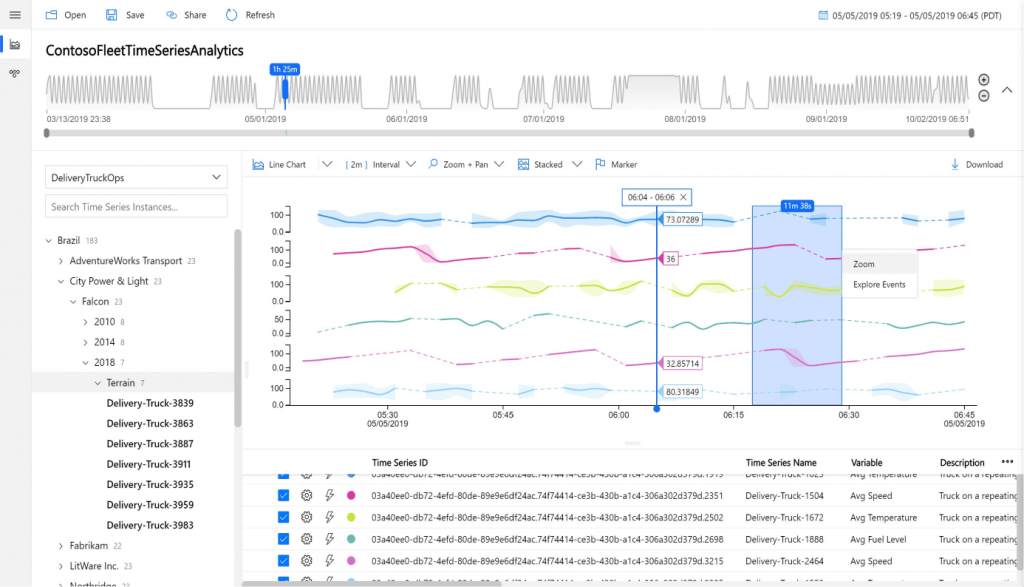The image size is (1024, 587).
Task: Open the hamburger navigation menu
Action: click(14, 14)
